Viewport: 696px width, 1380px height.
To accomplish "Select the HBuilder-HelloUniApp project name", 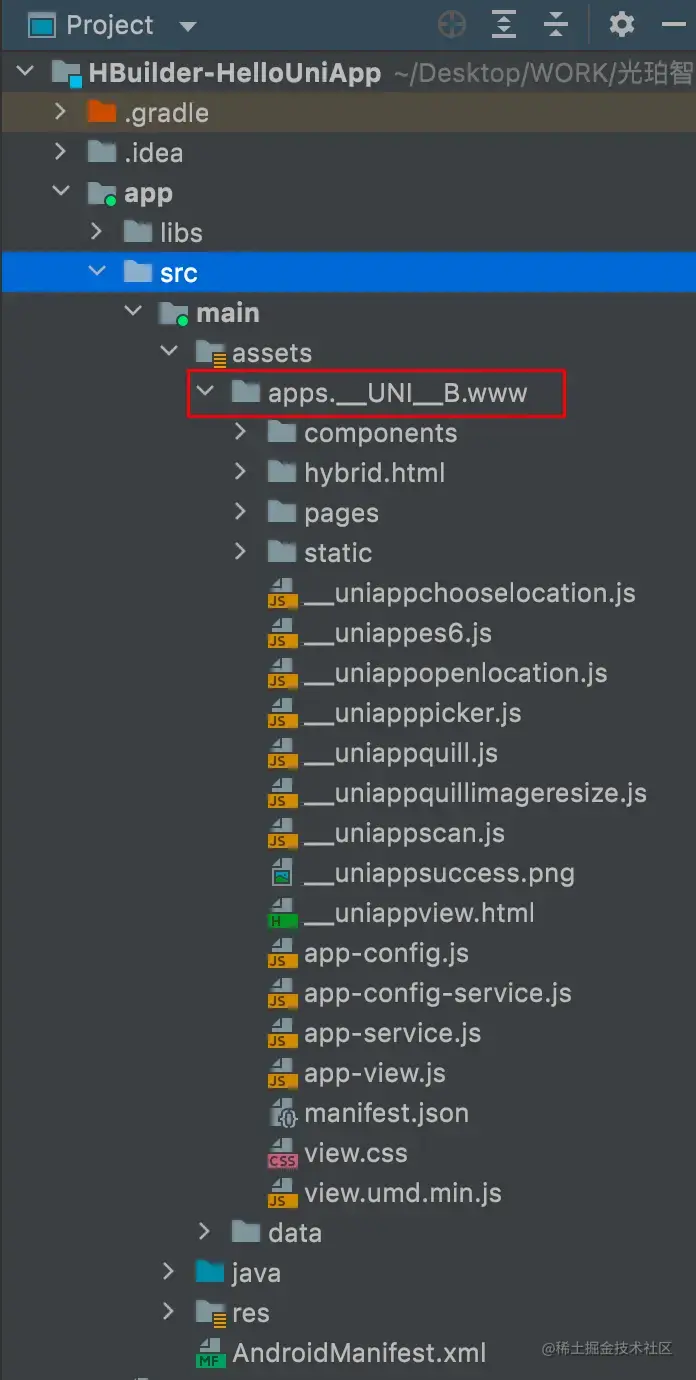I will [235, 73].
